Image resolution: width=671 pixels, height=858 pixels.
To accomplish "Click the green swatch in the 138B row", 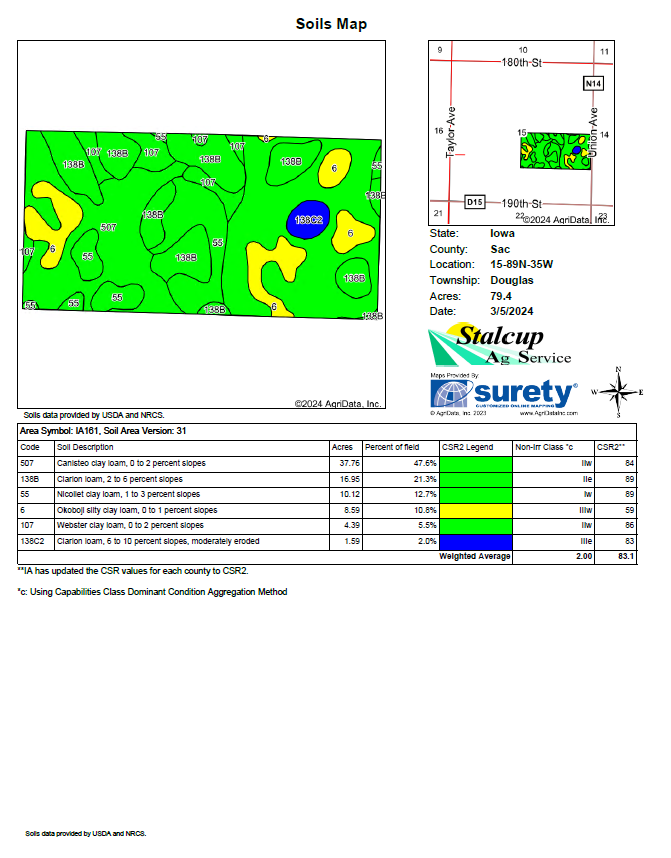I will tap(476, 479).
